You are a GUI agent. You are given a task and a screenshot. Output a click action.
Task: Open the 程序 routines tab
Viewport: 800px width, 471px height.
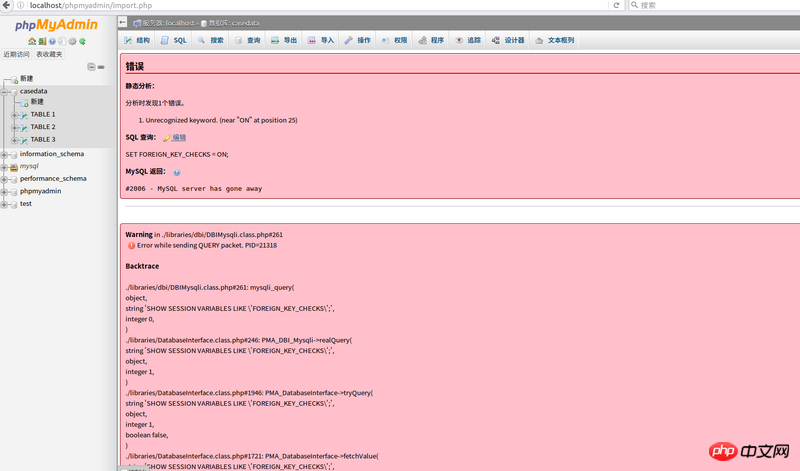431,40
